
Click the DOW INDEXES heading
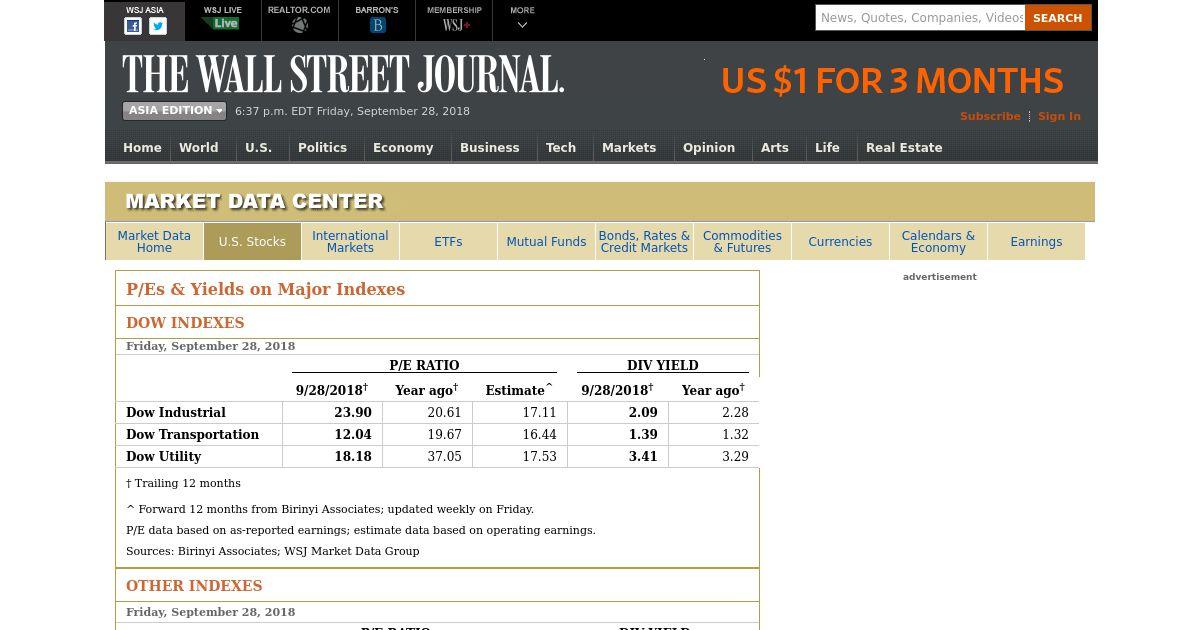(x=185, y=323)
